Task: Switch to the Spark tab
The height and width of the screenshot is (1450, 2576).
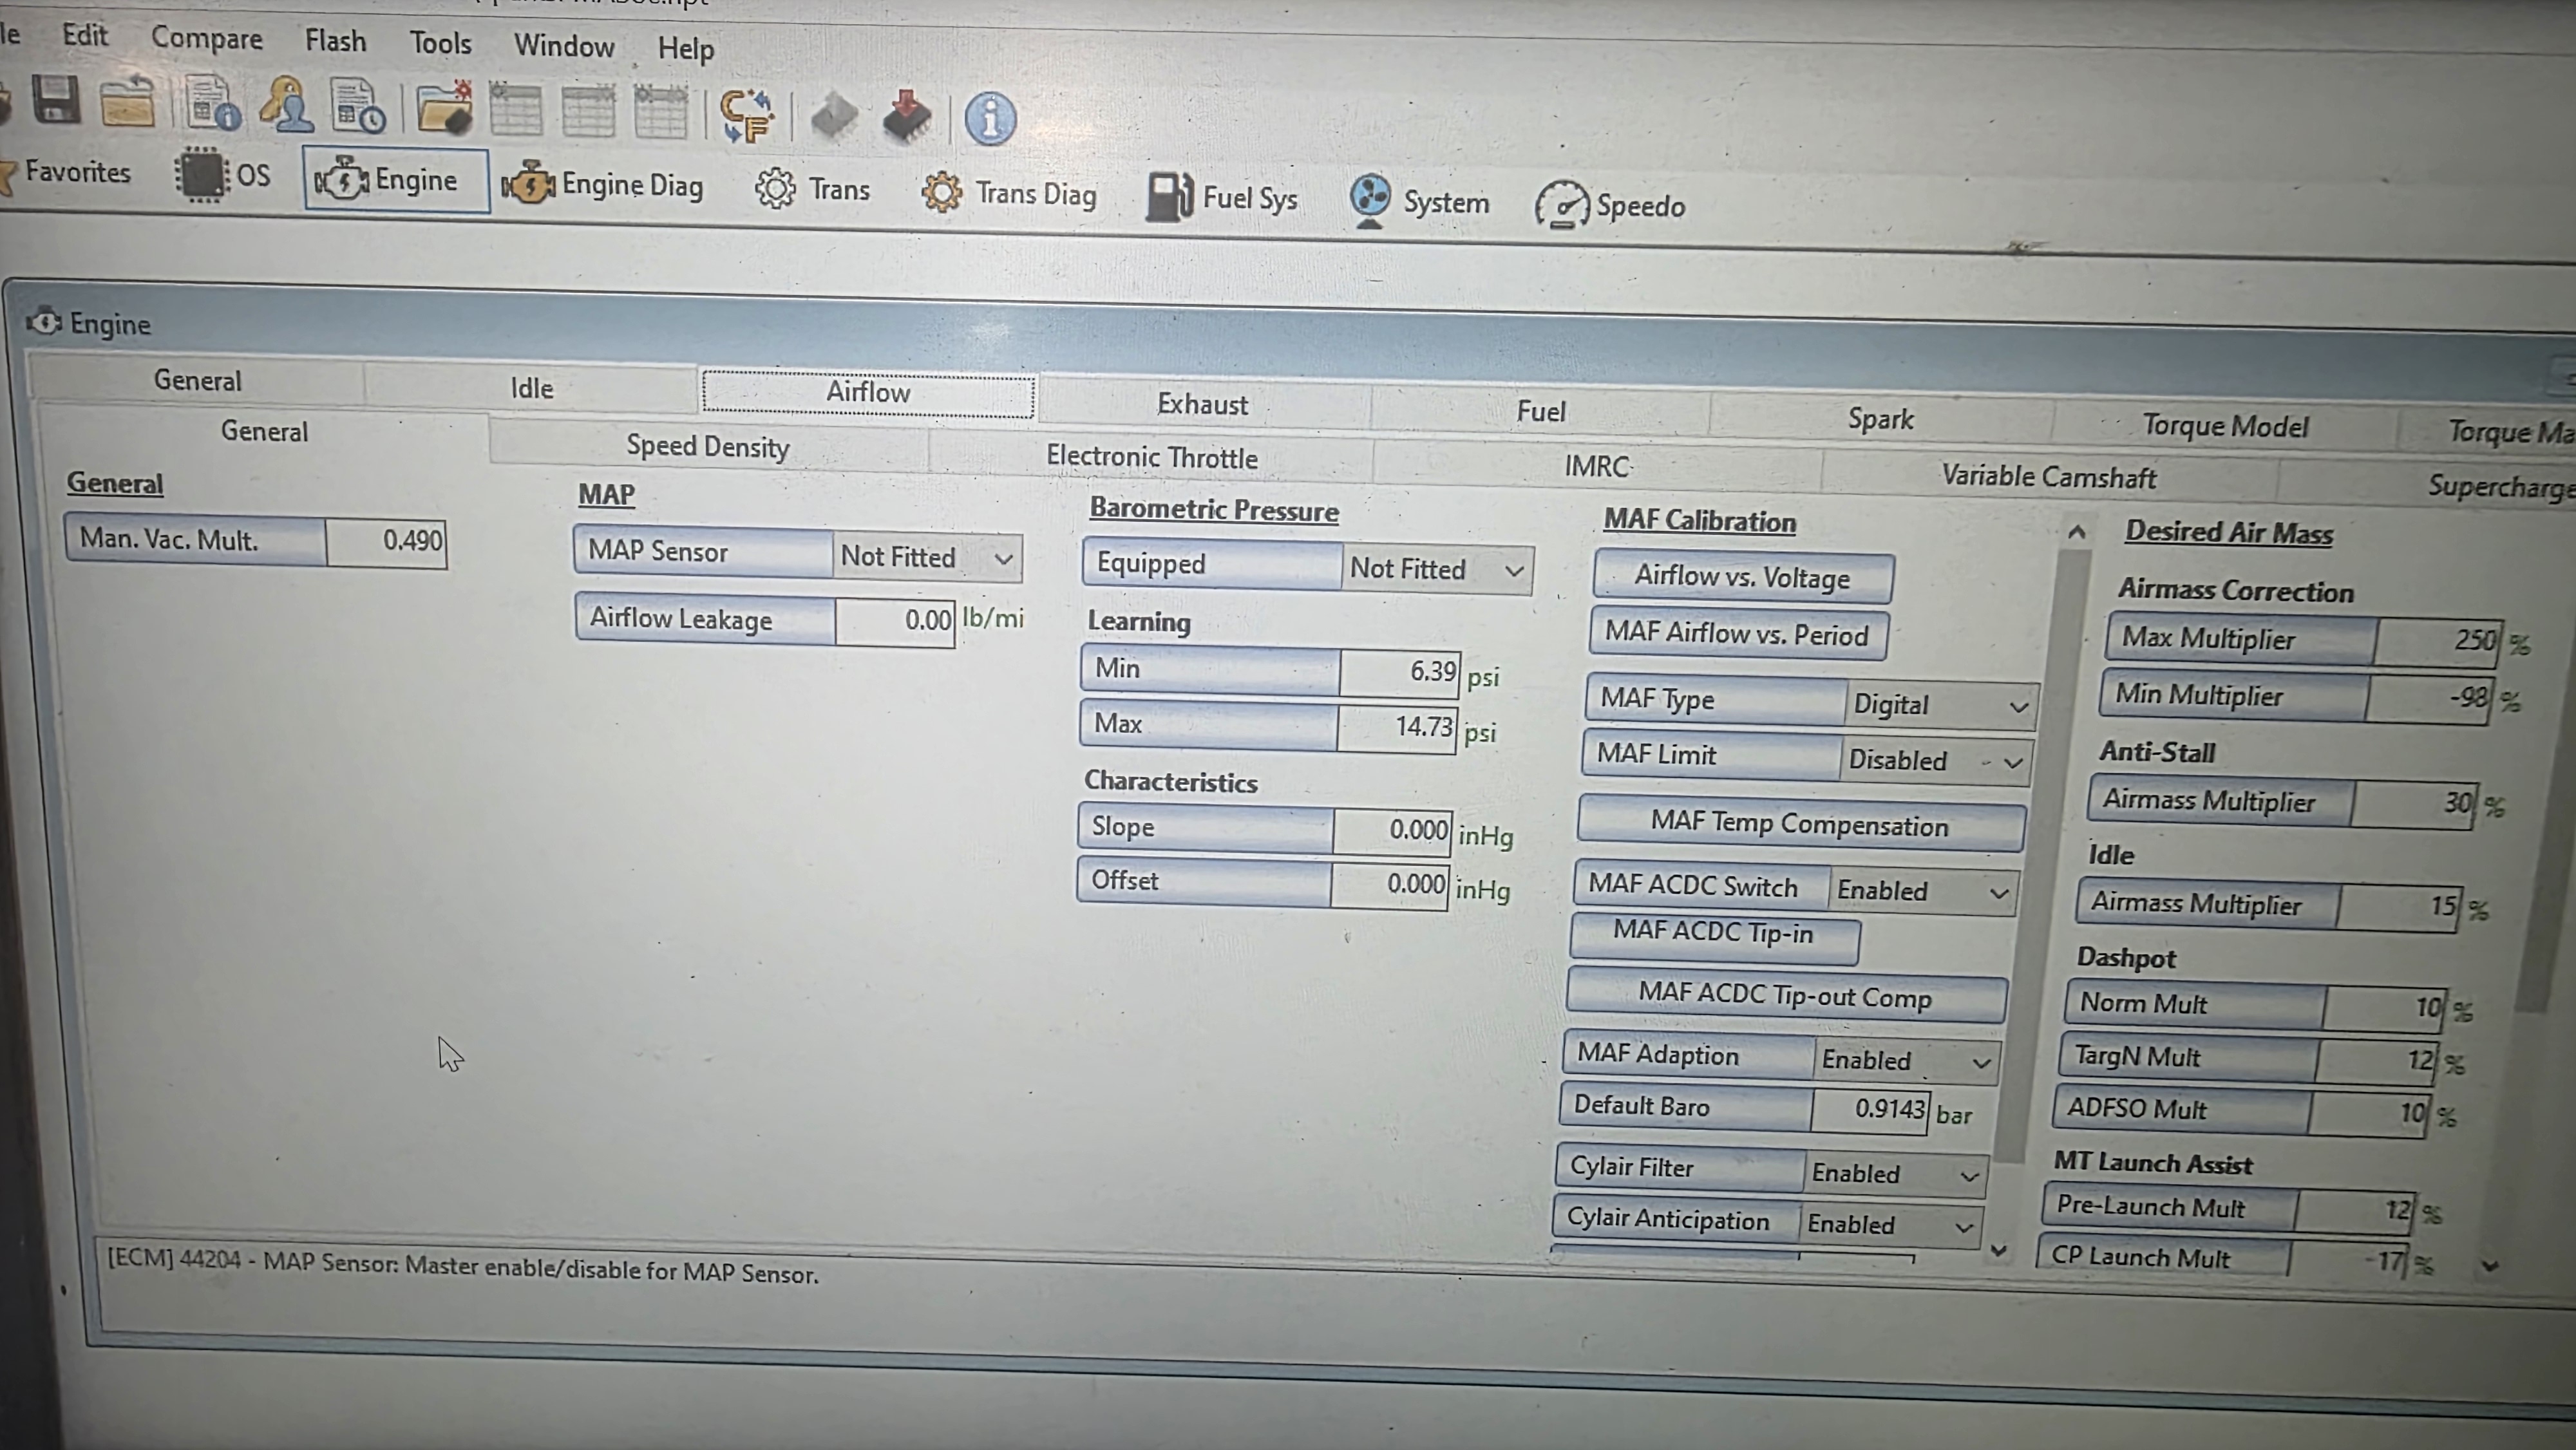Action: click(x=1880, y=419)
